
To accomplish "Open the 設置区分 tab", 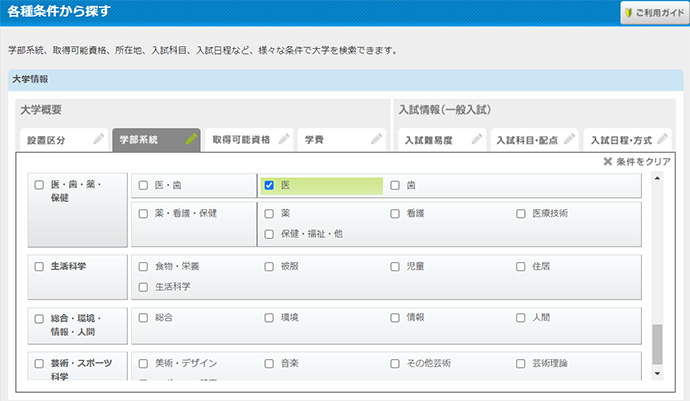I will (x=64, y=140).
